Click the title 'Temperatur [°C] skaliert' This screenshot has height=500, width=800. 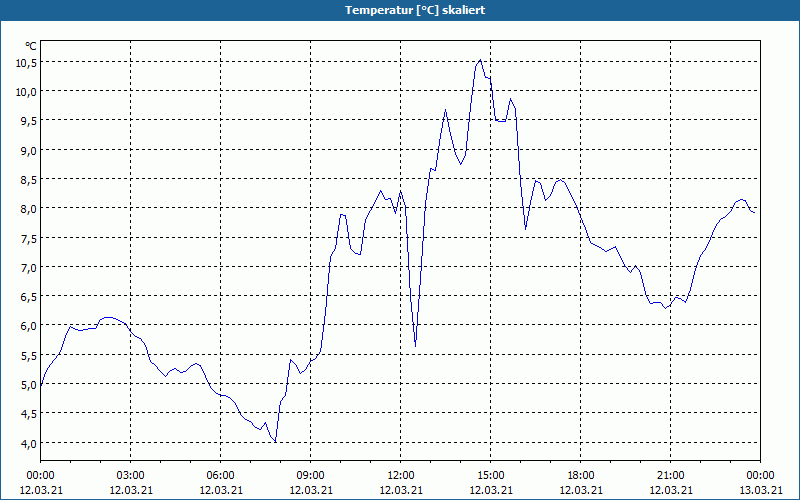pyautogui.click(x=415, y=10)
